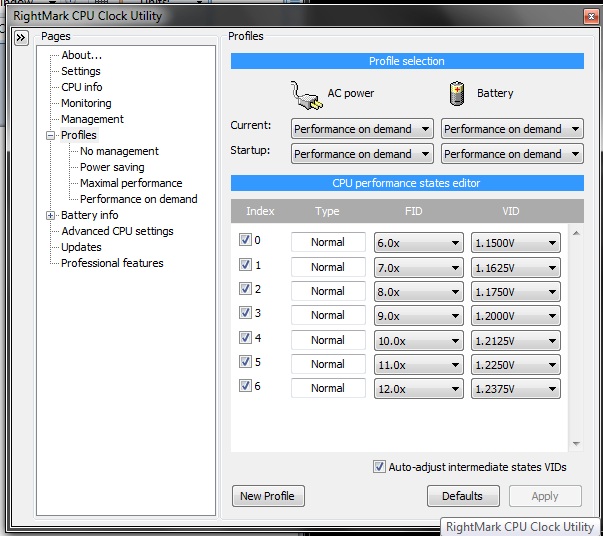The height and width of the screenshot is (536, 603).
Task: Collapse the Profiles tree node
Action: 50,135
